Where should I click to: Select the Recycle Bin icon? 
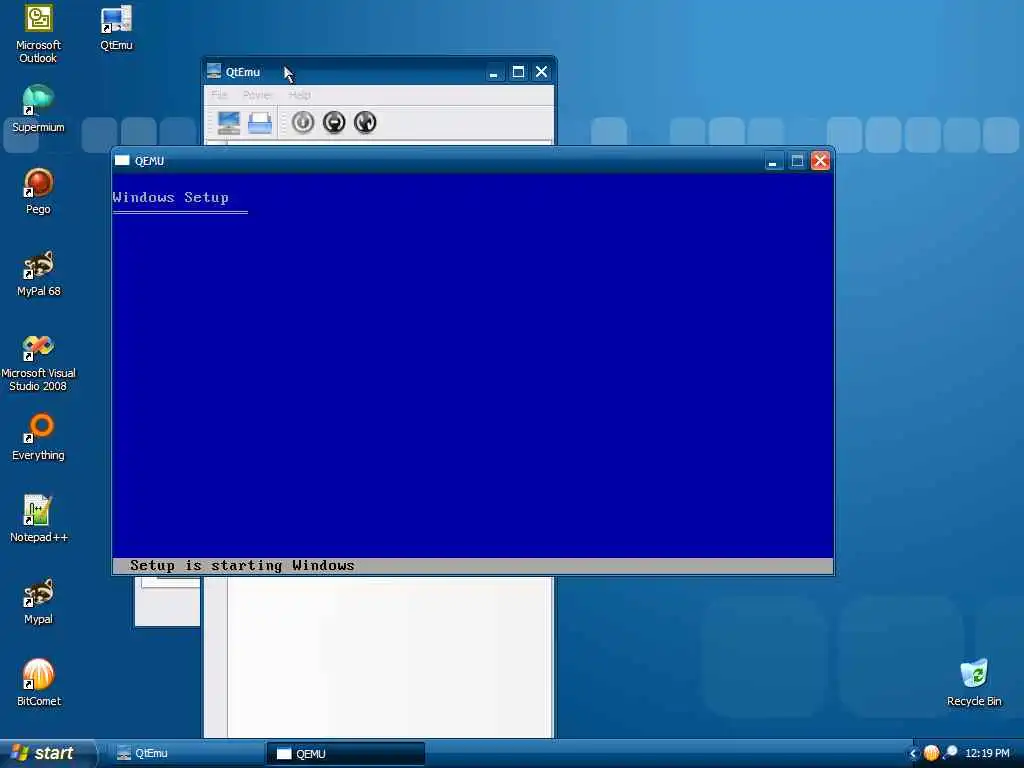pos(974,683)
